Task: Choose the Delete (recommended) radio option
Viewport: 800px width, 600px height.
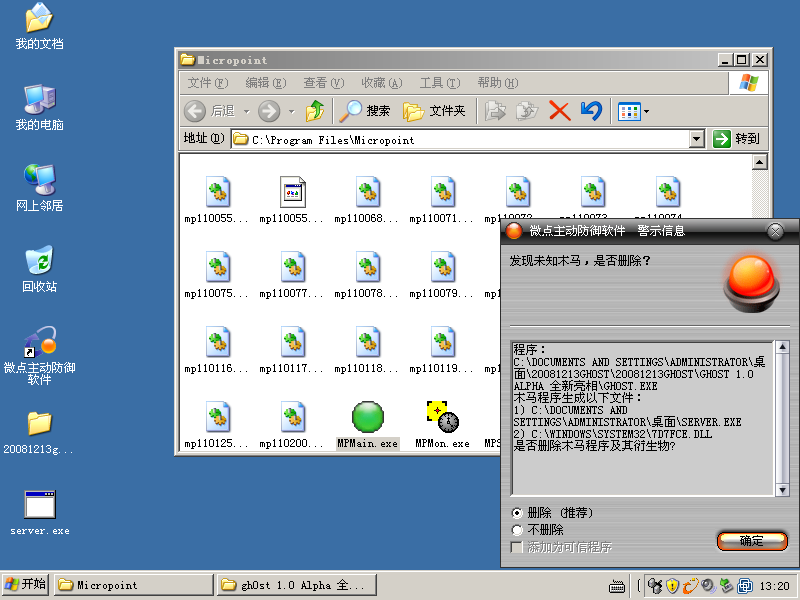Action: click(517, 513)
